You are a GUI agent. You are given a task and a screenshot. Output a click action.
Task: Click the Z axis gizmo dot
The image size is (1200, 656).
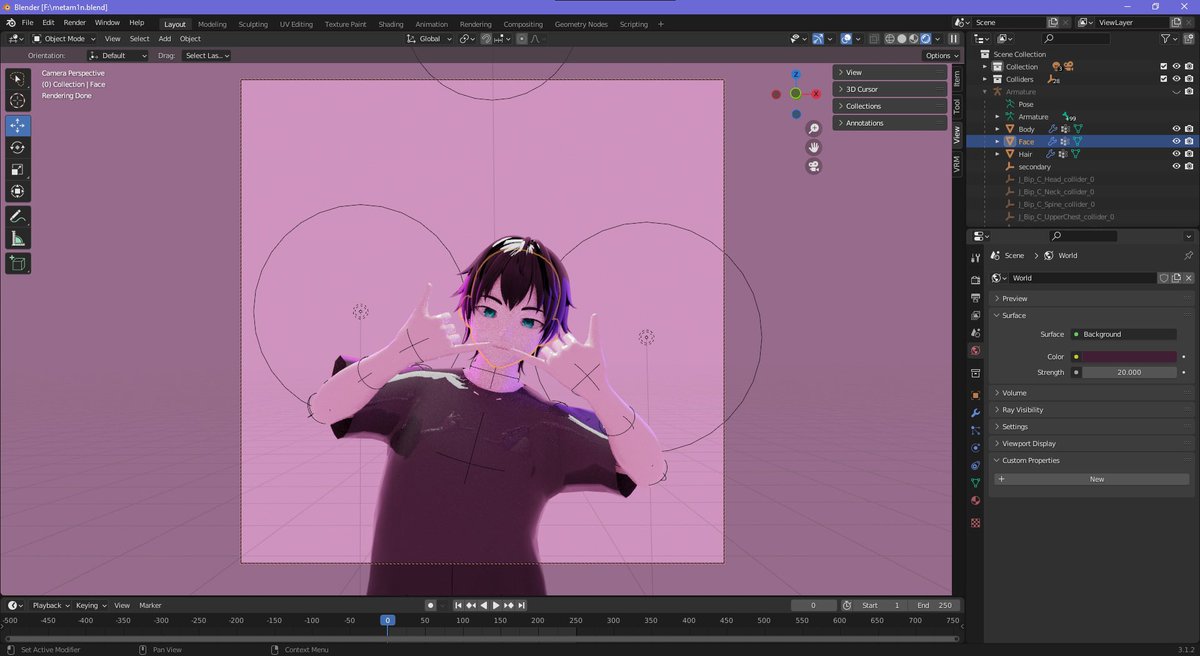[796, 74]
